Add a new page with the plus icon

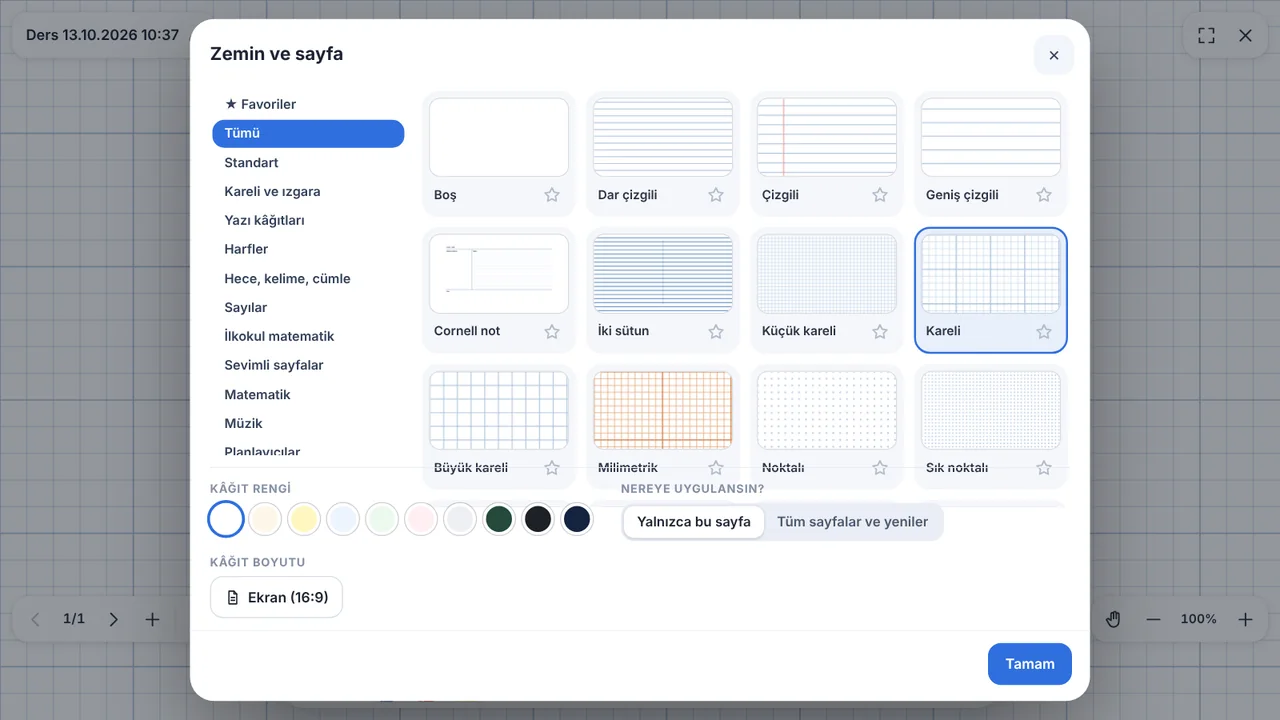pyautogui.click(x=152, y=619)
